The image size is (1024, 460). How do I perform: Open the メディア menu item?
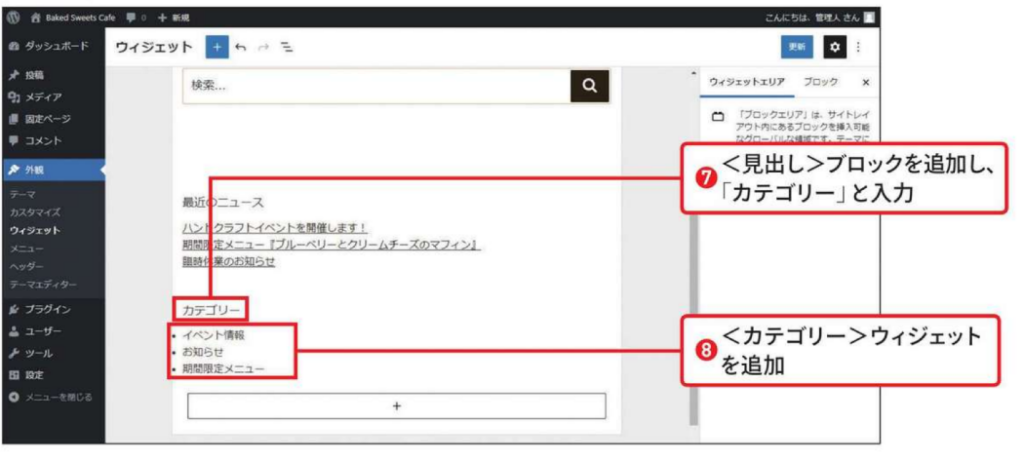point(43,97)
